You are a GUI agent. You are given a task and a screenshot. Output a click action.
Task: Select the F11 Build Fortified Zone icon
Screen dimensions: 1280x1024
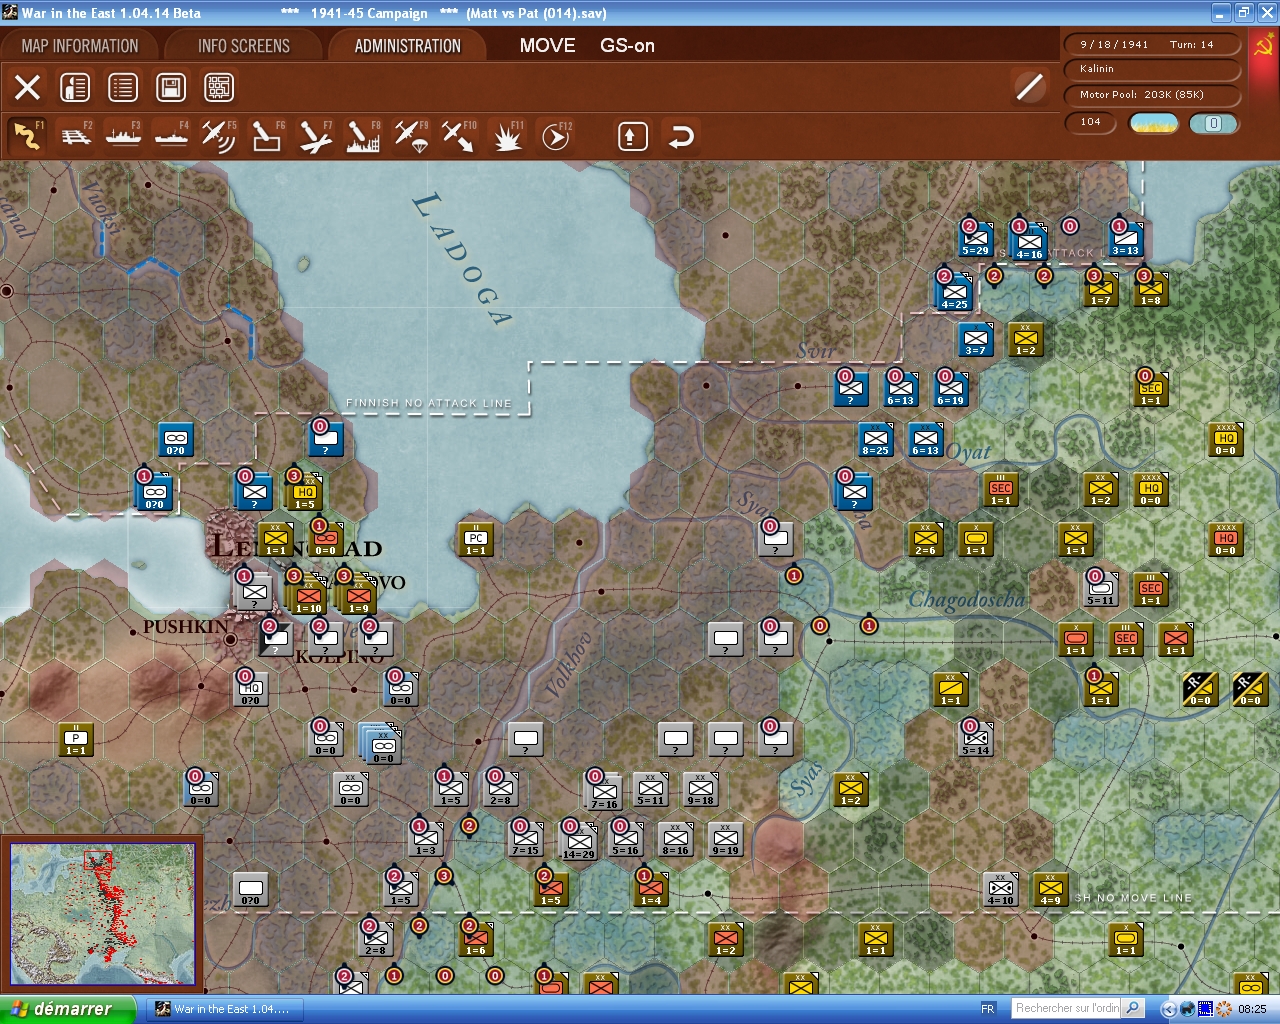(507, 136)
